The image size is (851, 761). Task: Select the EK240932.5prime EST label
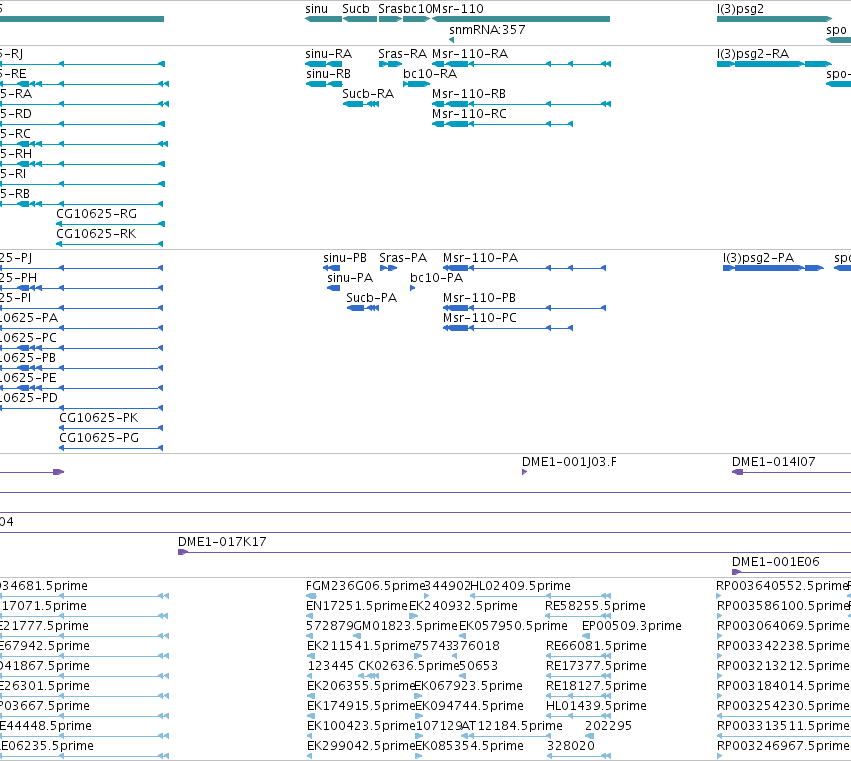pyautogui.click(x=463, y=606)
